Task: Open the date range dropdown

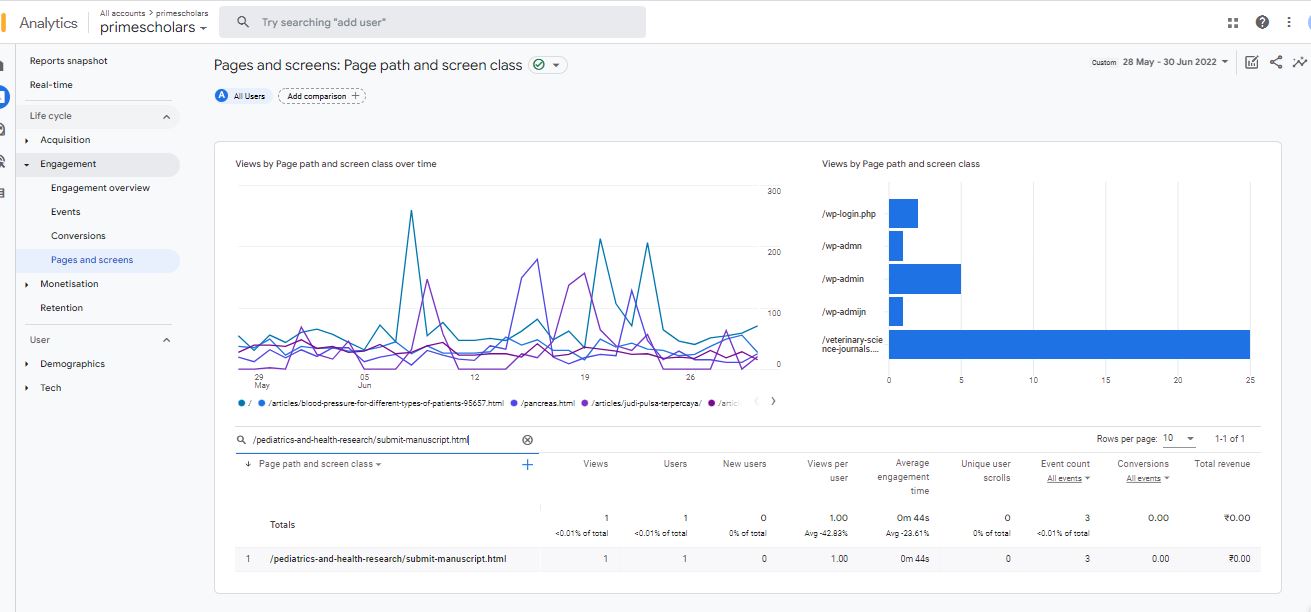Action: [1174, 62]
